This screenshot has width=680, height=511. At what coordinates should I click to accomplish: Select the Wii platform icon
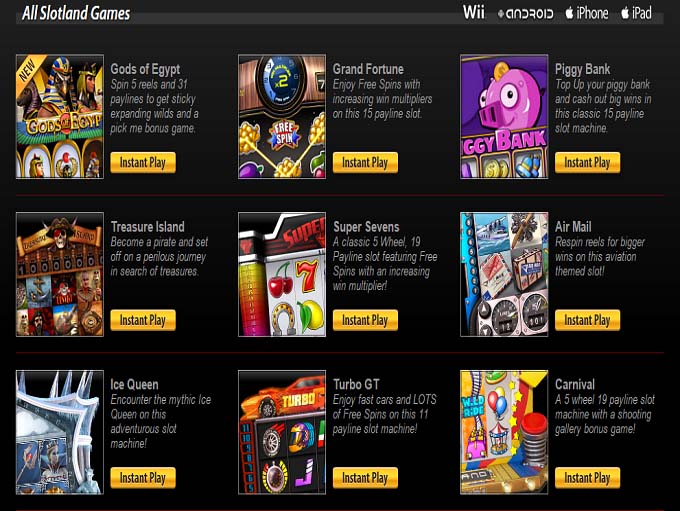click(x=473, y=12)
